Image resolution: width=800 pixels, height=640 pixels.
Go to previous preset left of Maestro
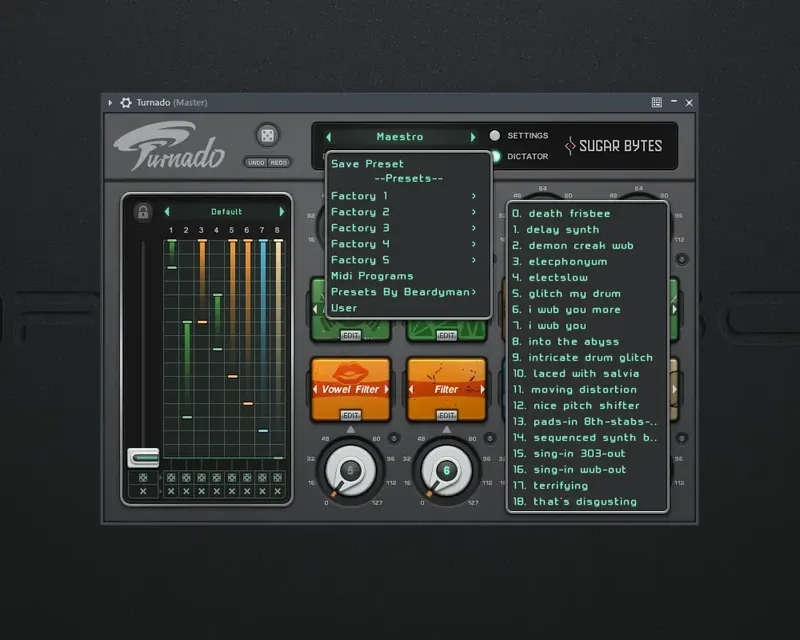pyautogui.click(x=329, y=137)
